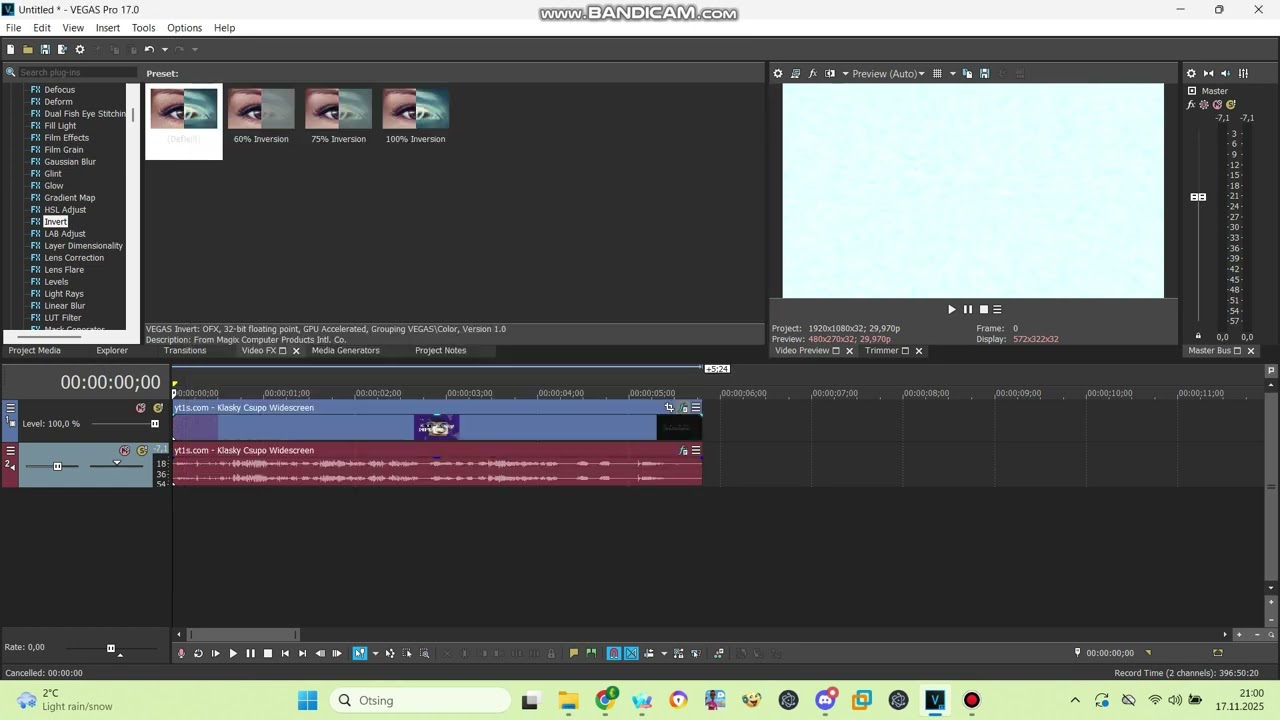This screenshot has height=720, width=1280.
Task: Open overlays grid dropdown arrow
Action: tap(952, 73)
